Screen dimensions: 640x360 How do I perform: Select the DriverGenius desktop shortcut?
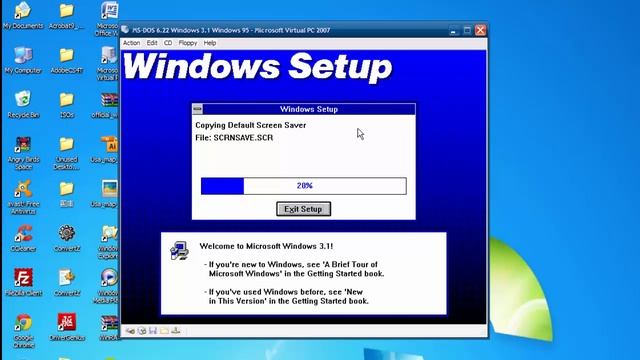[67, 327]
